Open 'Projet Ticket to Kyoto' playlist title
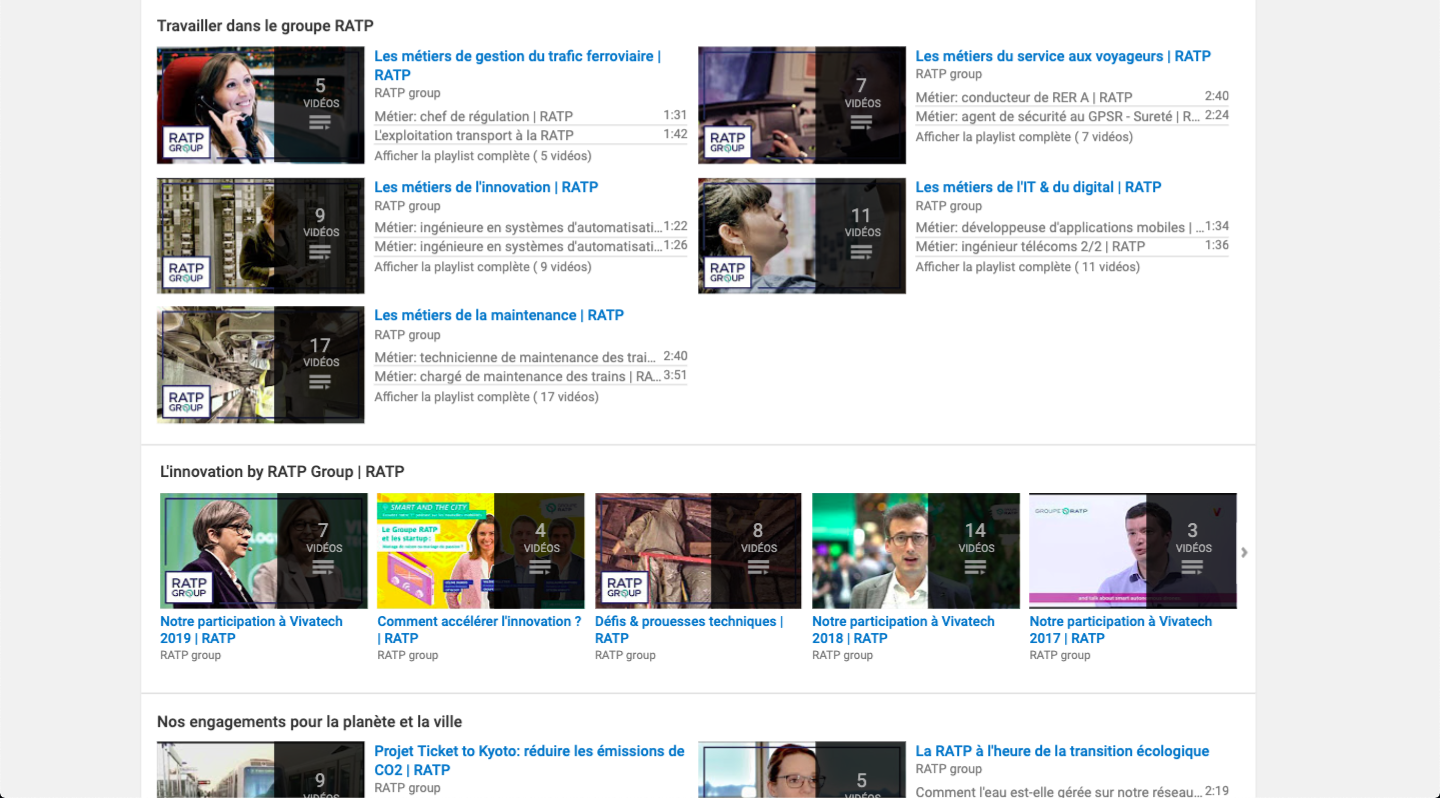Image resolution: width=1440 pixels, height=798 pixels. [529, 760]
